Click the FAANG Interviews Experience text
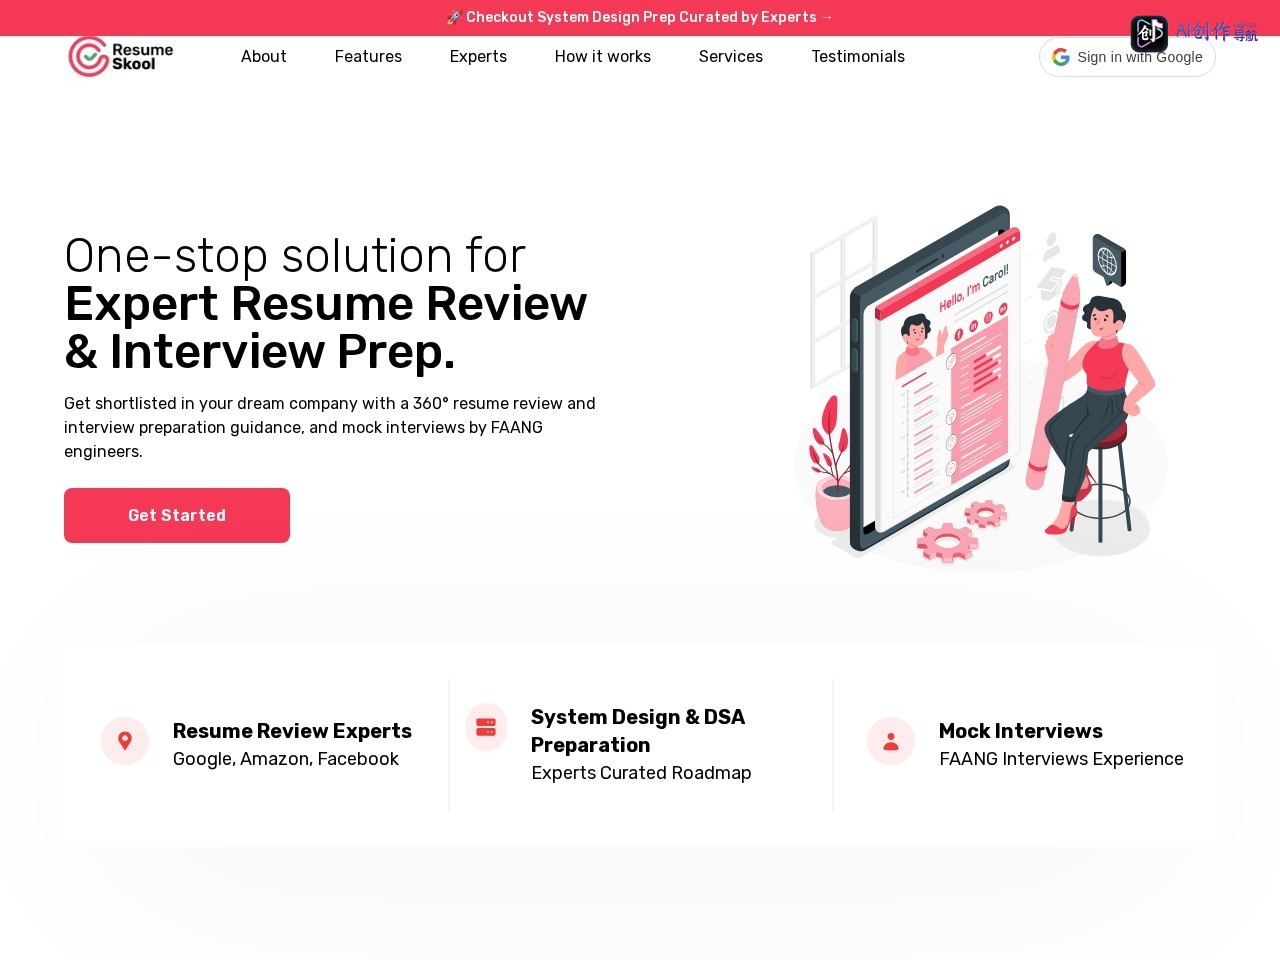 pyautogui.click(x=1061, y=759)
